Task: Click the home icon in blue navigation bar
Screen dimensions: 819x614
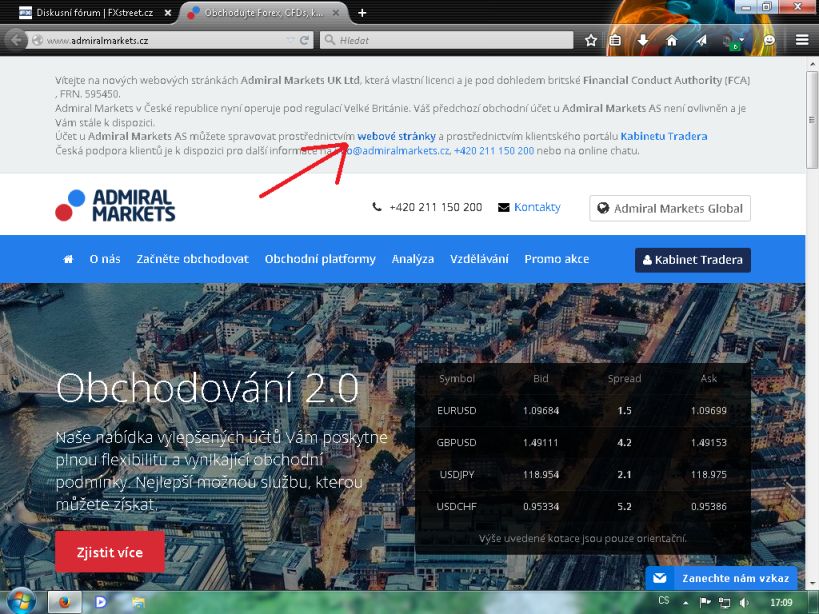Action: [x=68, y=259]
